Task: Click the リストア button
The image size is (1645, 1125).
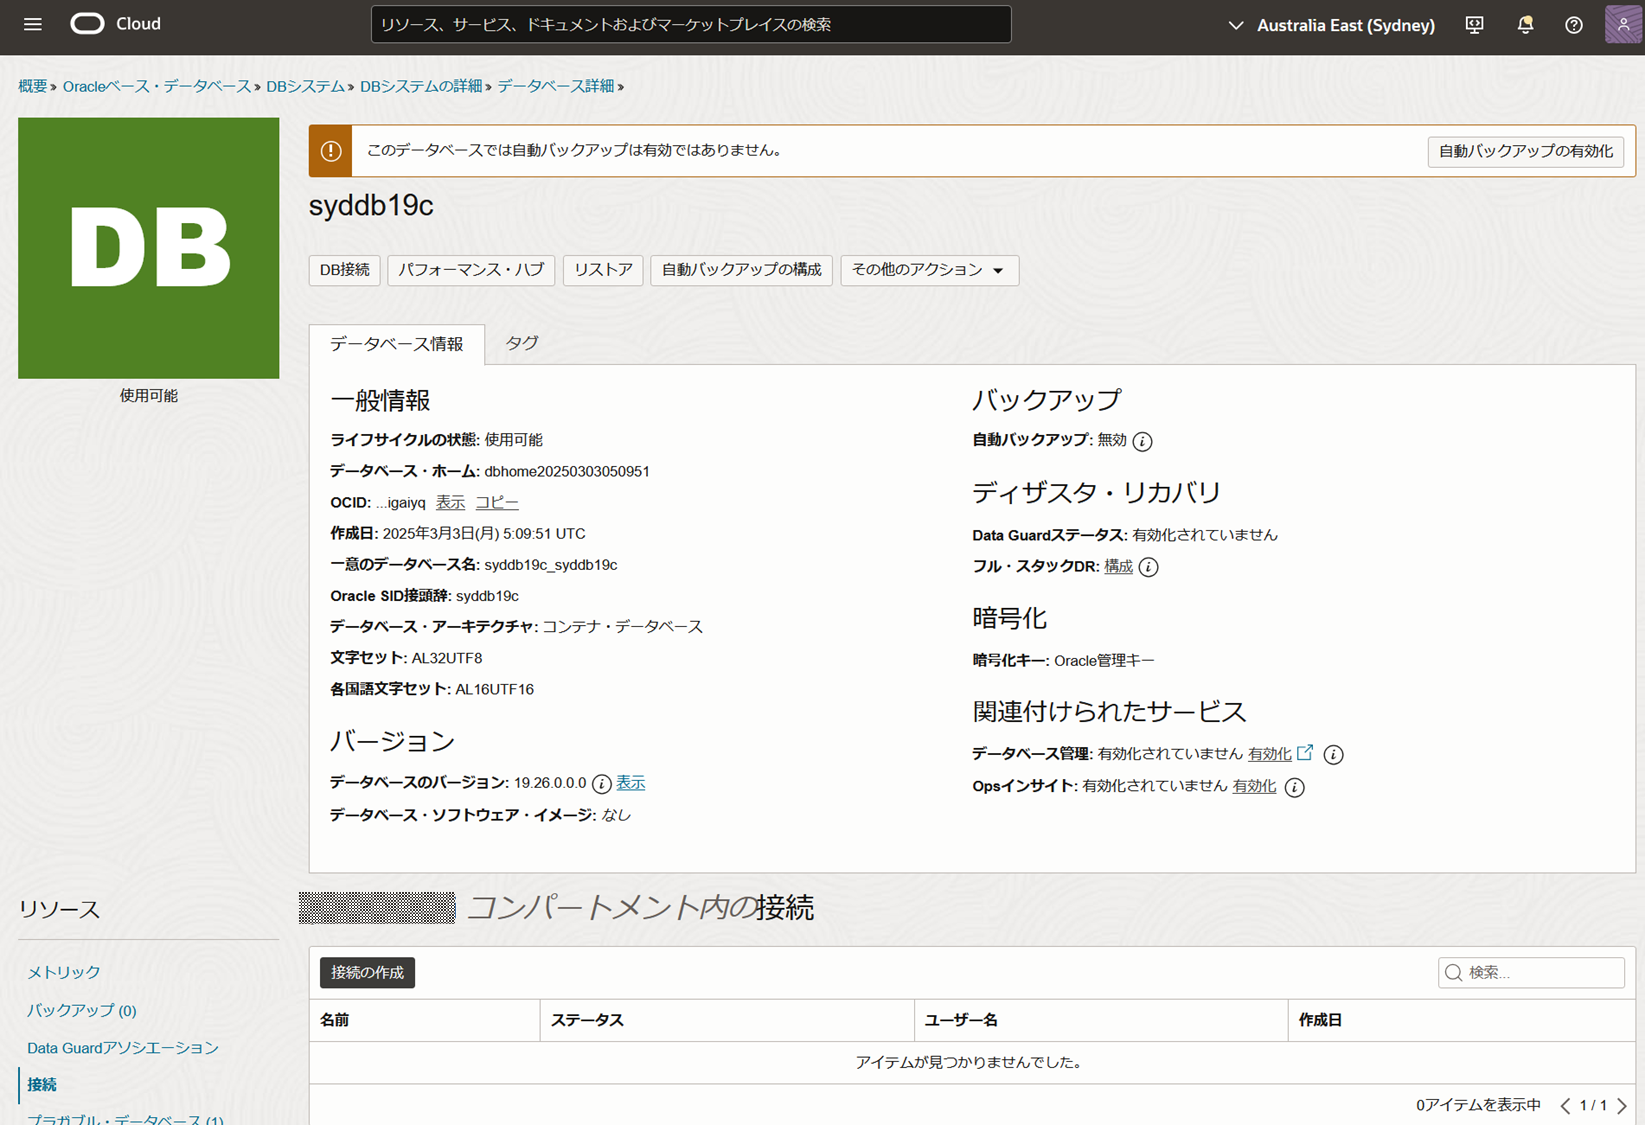Action: (603, 270)
